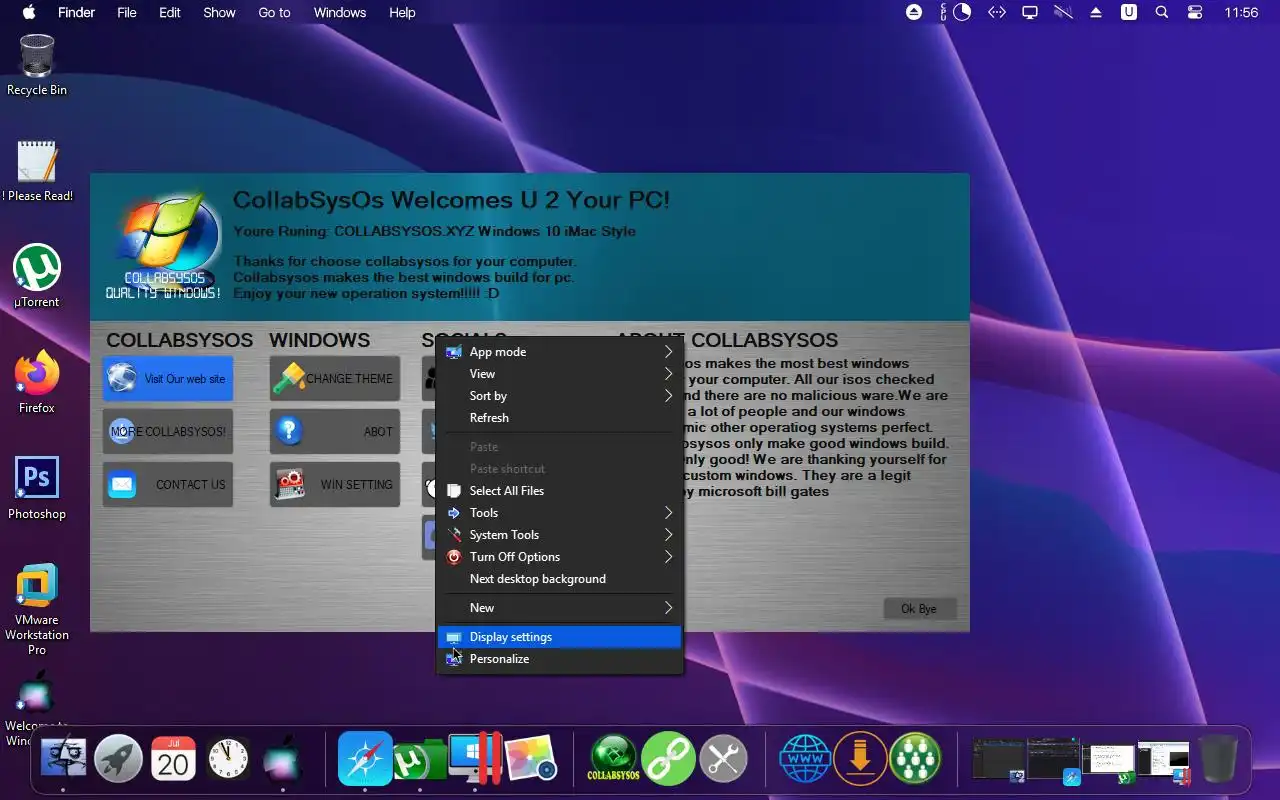This screenshot has height=800, width=1280.
Task: Expand the New submenu arrow
Action: [x=669, y=608]
